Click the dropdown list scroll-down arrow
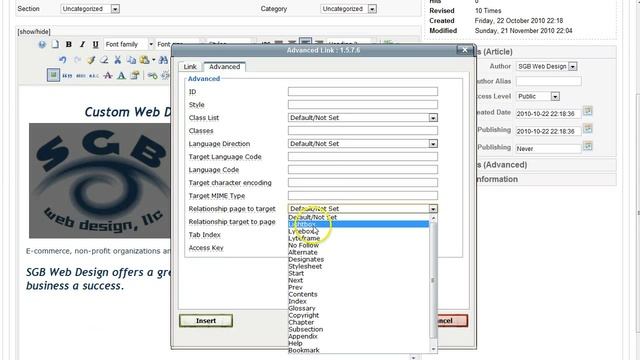Viewport: 640px width, 360px height. click(433, 349)
